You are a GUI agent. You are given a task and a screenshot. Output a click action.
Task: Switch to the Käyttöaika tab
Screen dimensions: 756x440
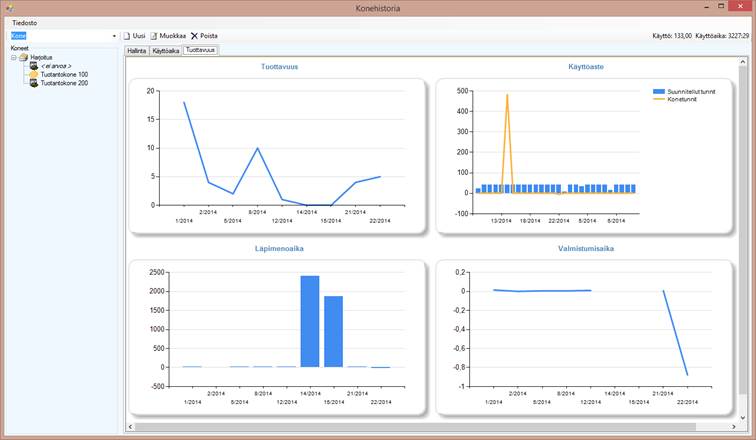click(x=165, y=49)
